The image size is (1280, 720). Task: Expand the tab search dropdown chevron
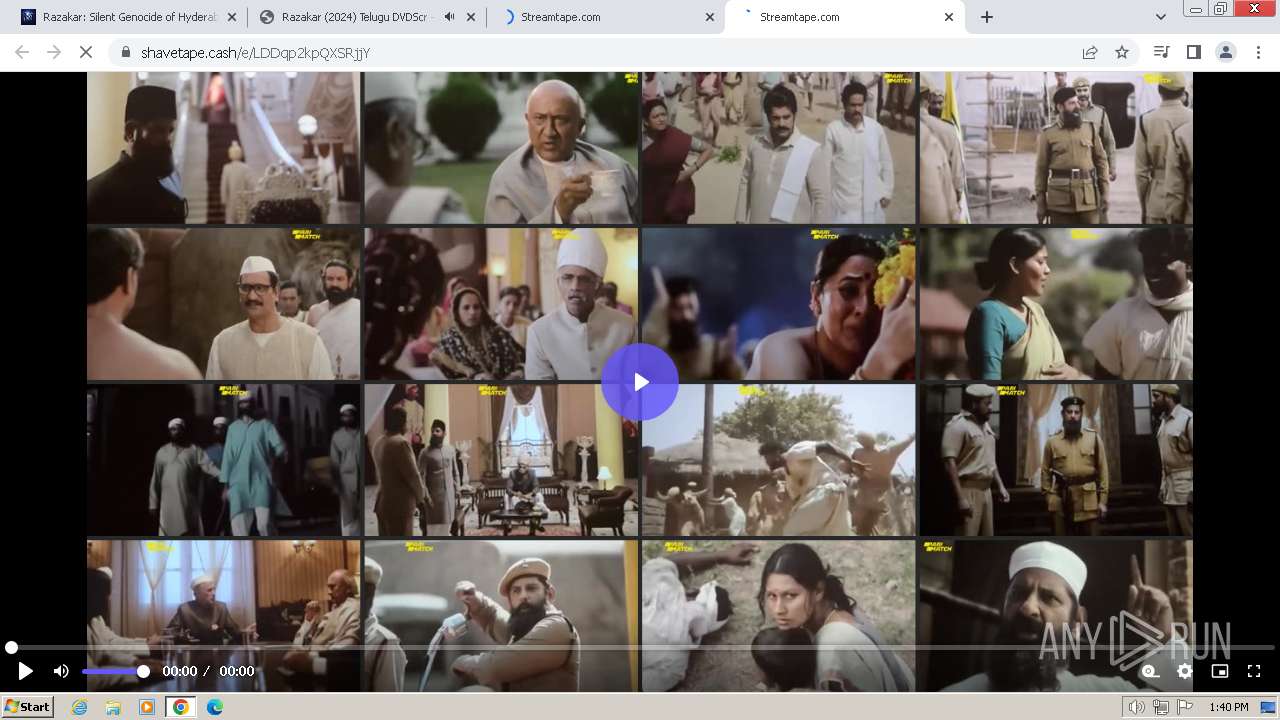1160,17
